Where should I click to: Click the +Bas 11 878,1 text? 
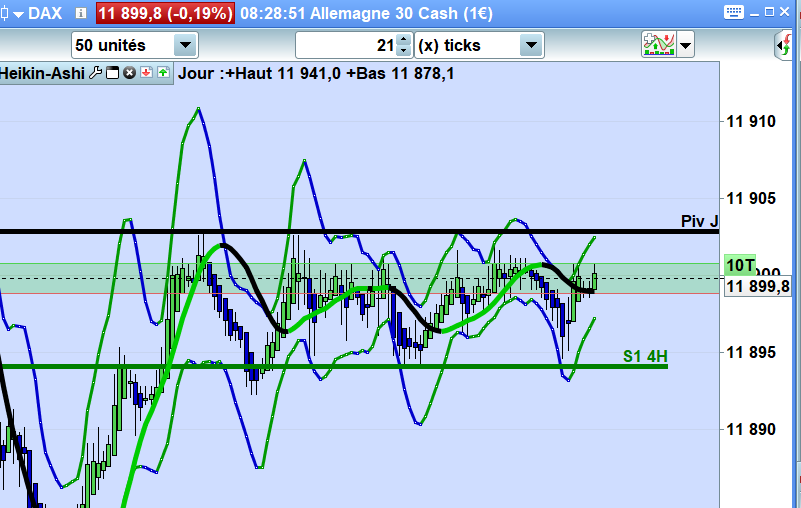[400, 74]
